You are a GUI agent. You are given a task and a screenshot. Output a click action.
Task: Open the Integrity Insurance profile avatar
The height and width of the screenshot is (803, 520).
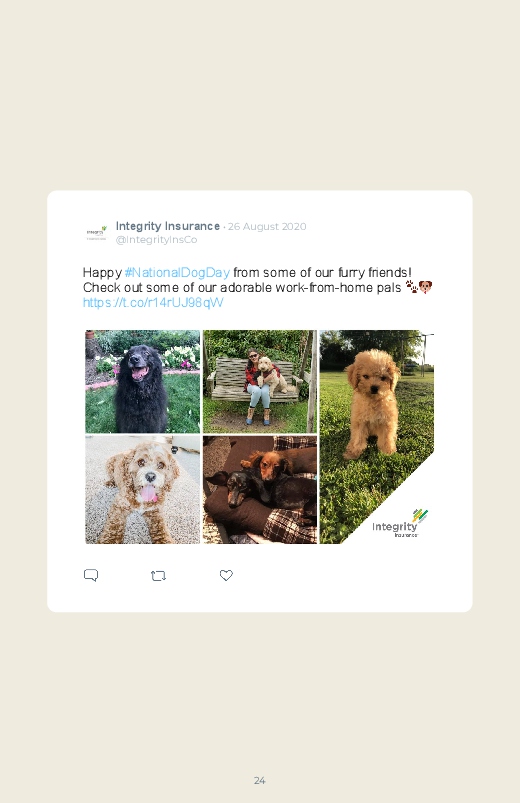click(96, 233)
